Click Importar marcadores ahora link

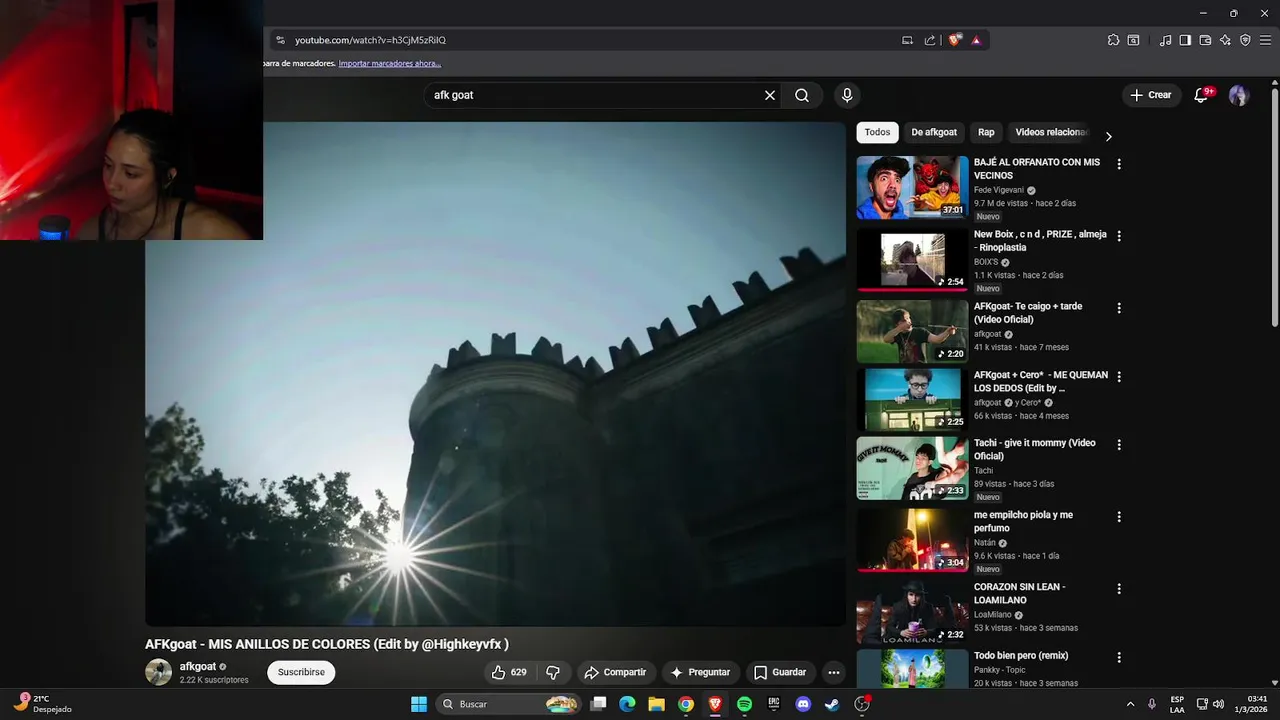pyautogui.click(x=390, y=63)
